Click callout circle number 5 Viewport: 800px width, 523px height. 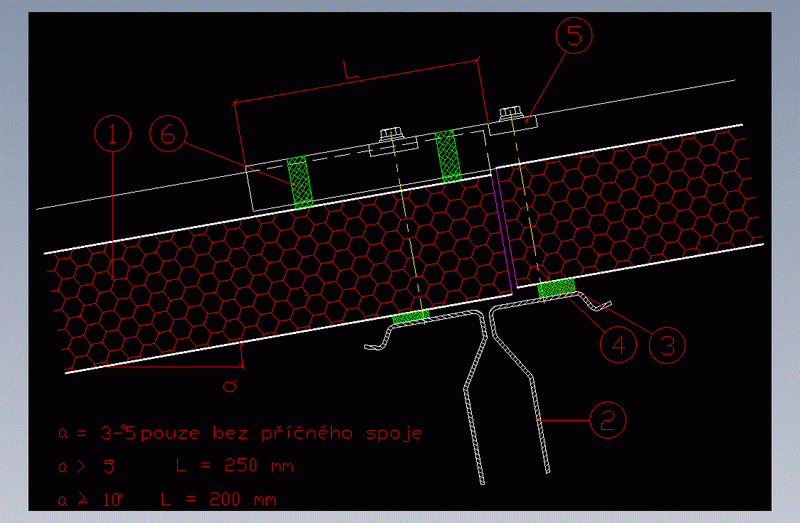point(573,37)
